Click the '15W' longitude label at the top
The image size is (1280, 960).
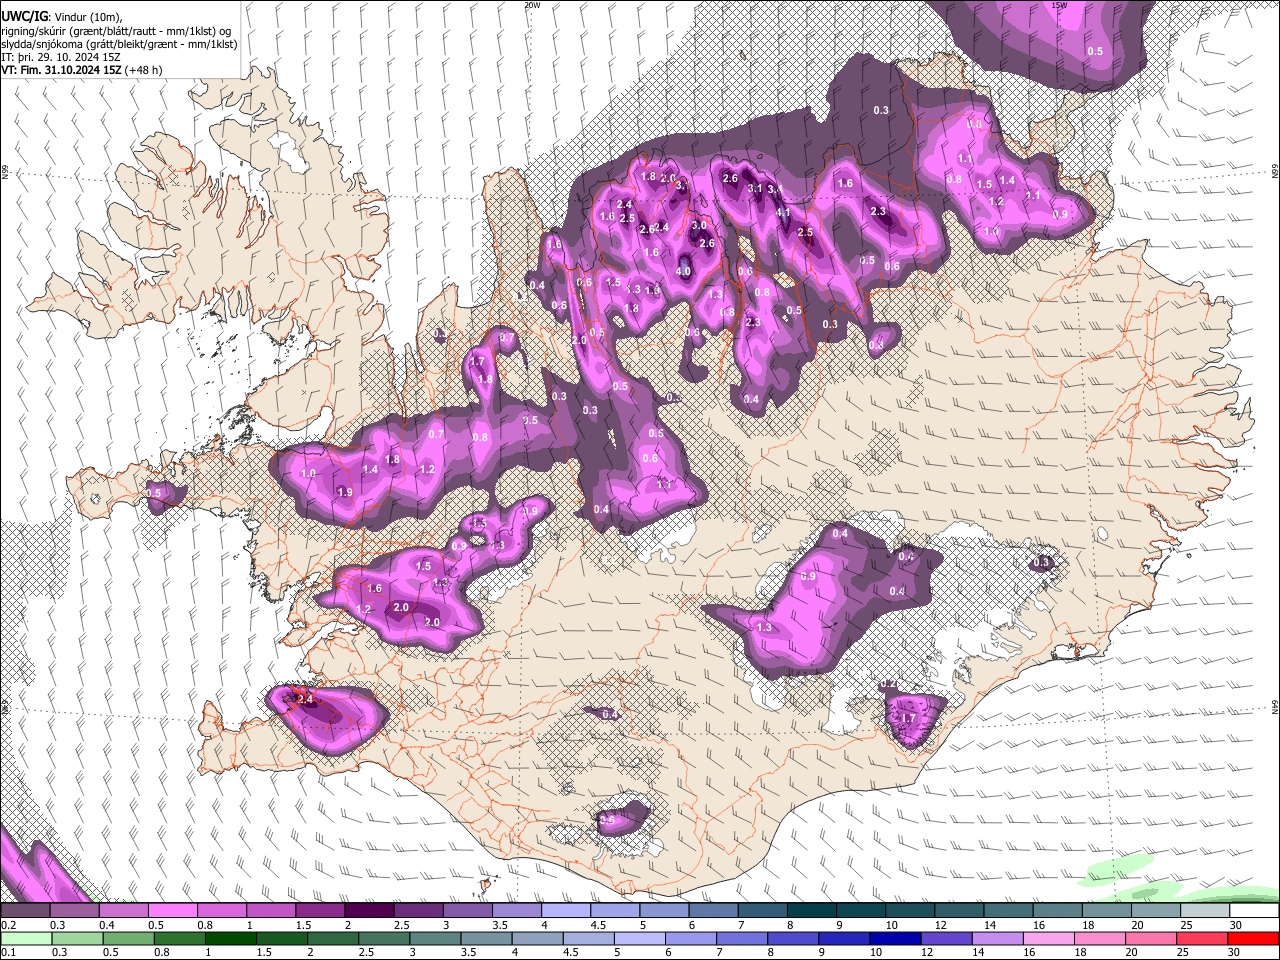[1060, 5]
